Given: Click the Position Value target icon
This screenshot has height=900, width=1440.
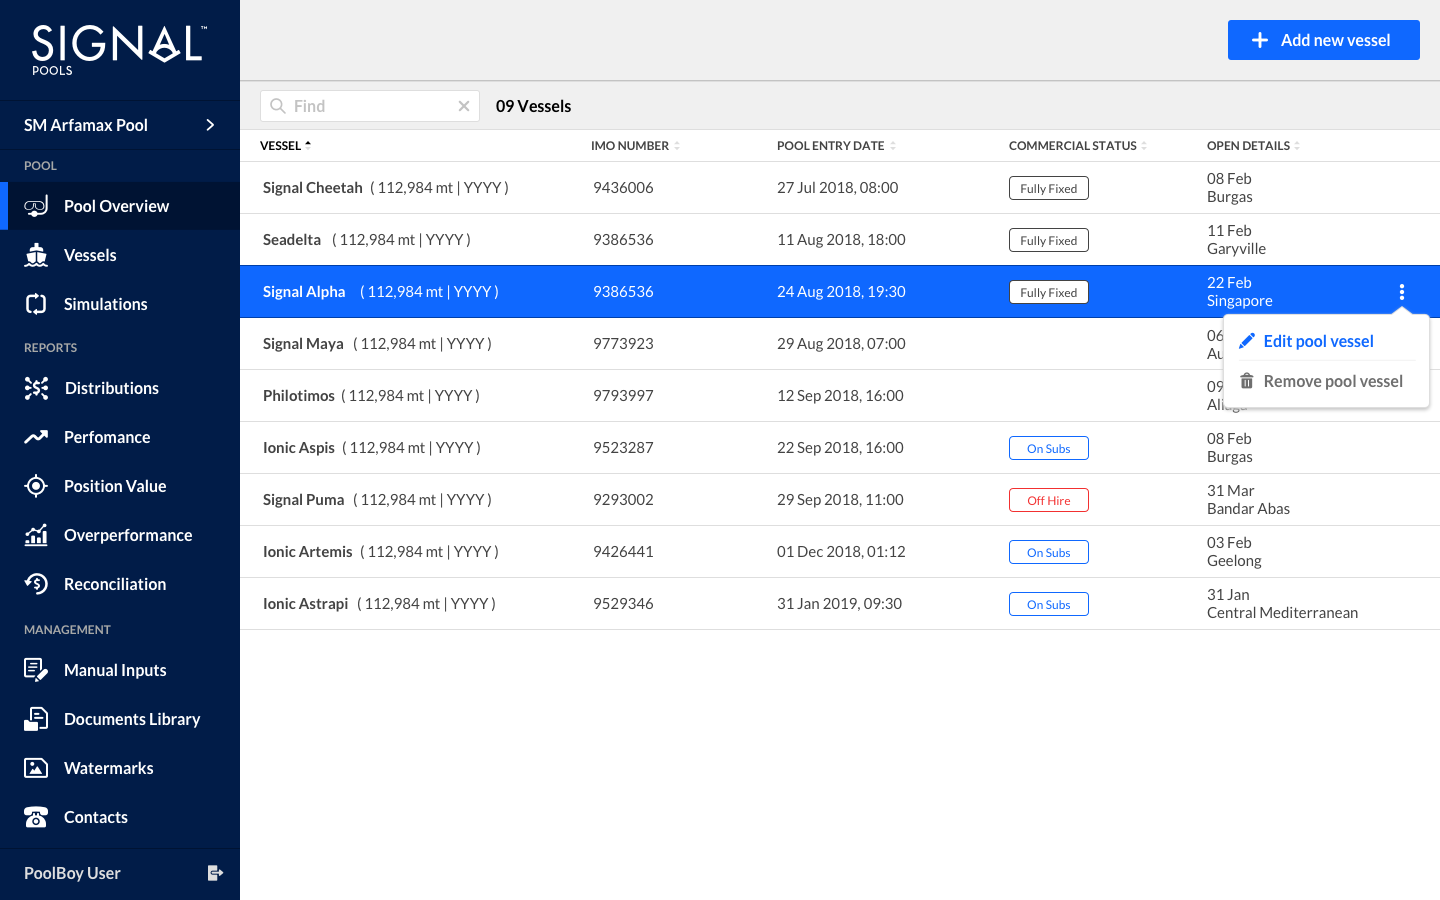Looking at the screenshot, I should [x=36, y=486].
